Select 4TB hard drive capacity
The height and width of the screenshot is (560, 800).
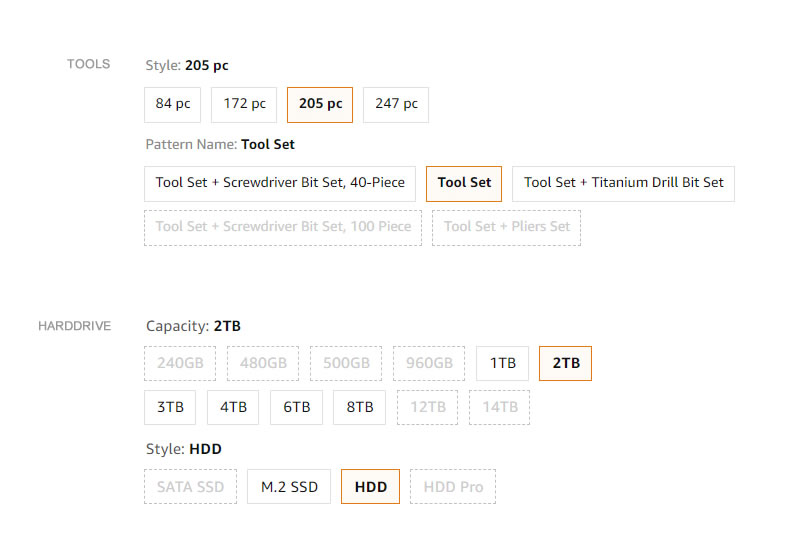coord(233,407)
